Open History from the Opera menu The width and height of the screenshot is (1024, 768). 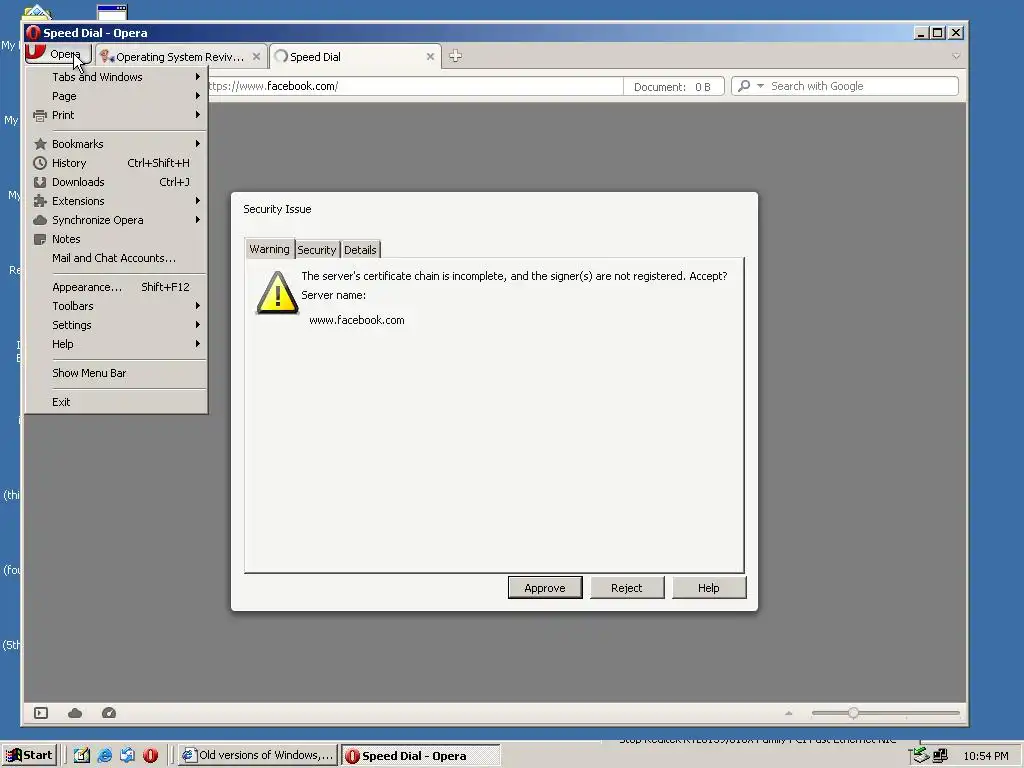tap(116, 163)
